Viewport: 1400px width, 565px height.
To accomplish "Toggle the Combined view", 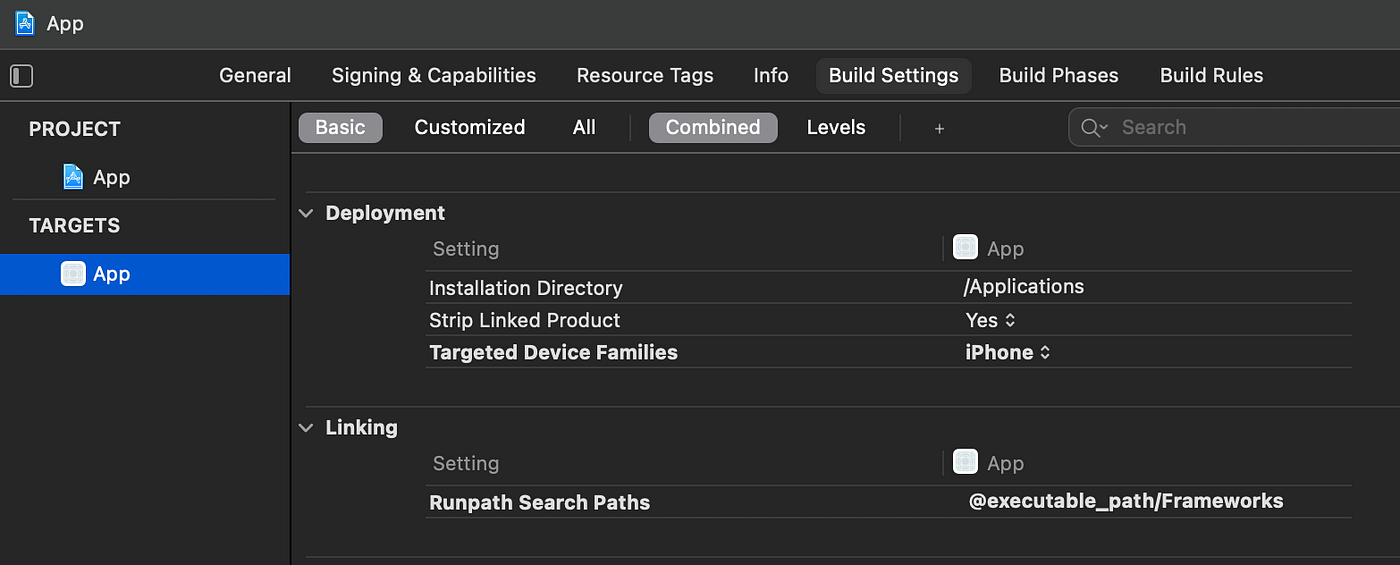I will [x=713, y=127].
